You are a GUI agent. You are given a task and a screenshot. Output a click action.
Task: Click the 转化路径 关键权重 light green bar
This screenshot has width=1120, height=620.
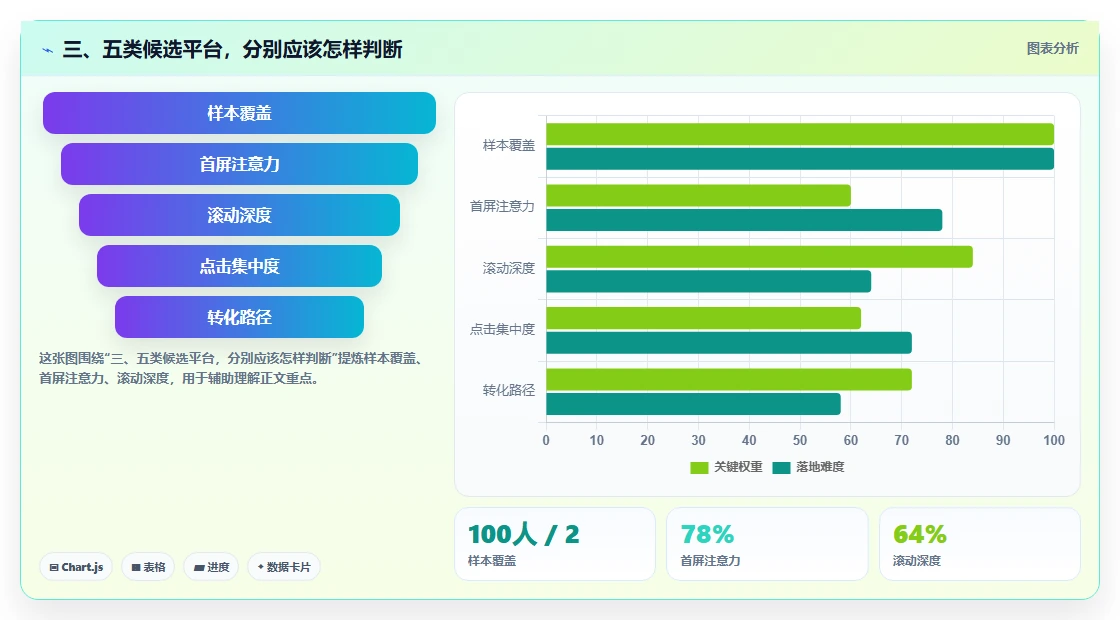[x=729, y=379]
